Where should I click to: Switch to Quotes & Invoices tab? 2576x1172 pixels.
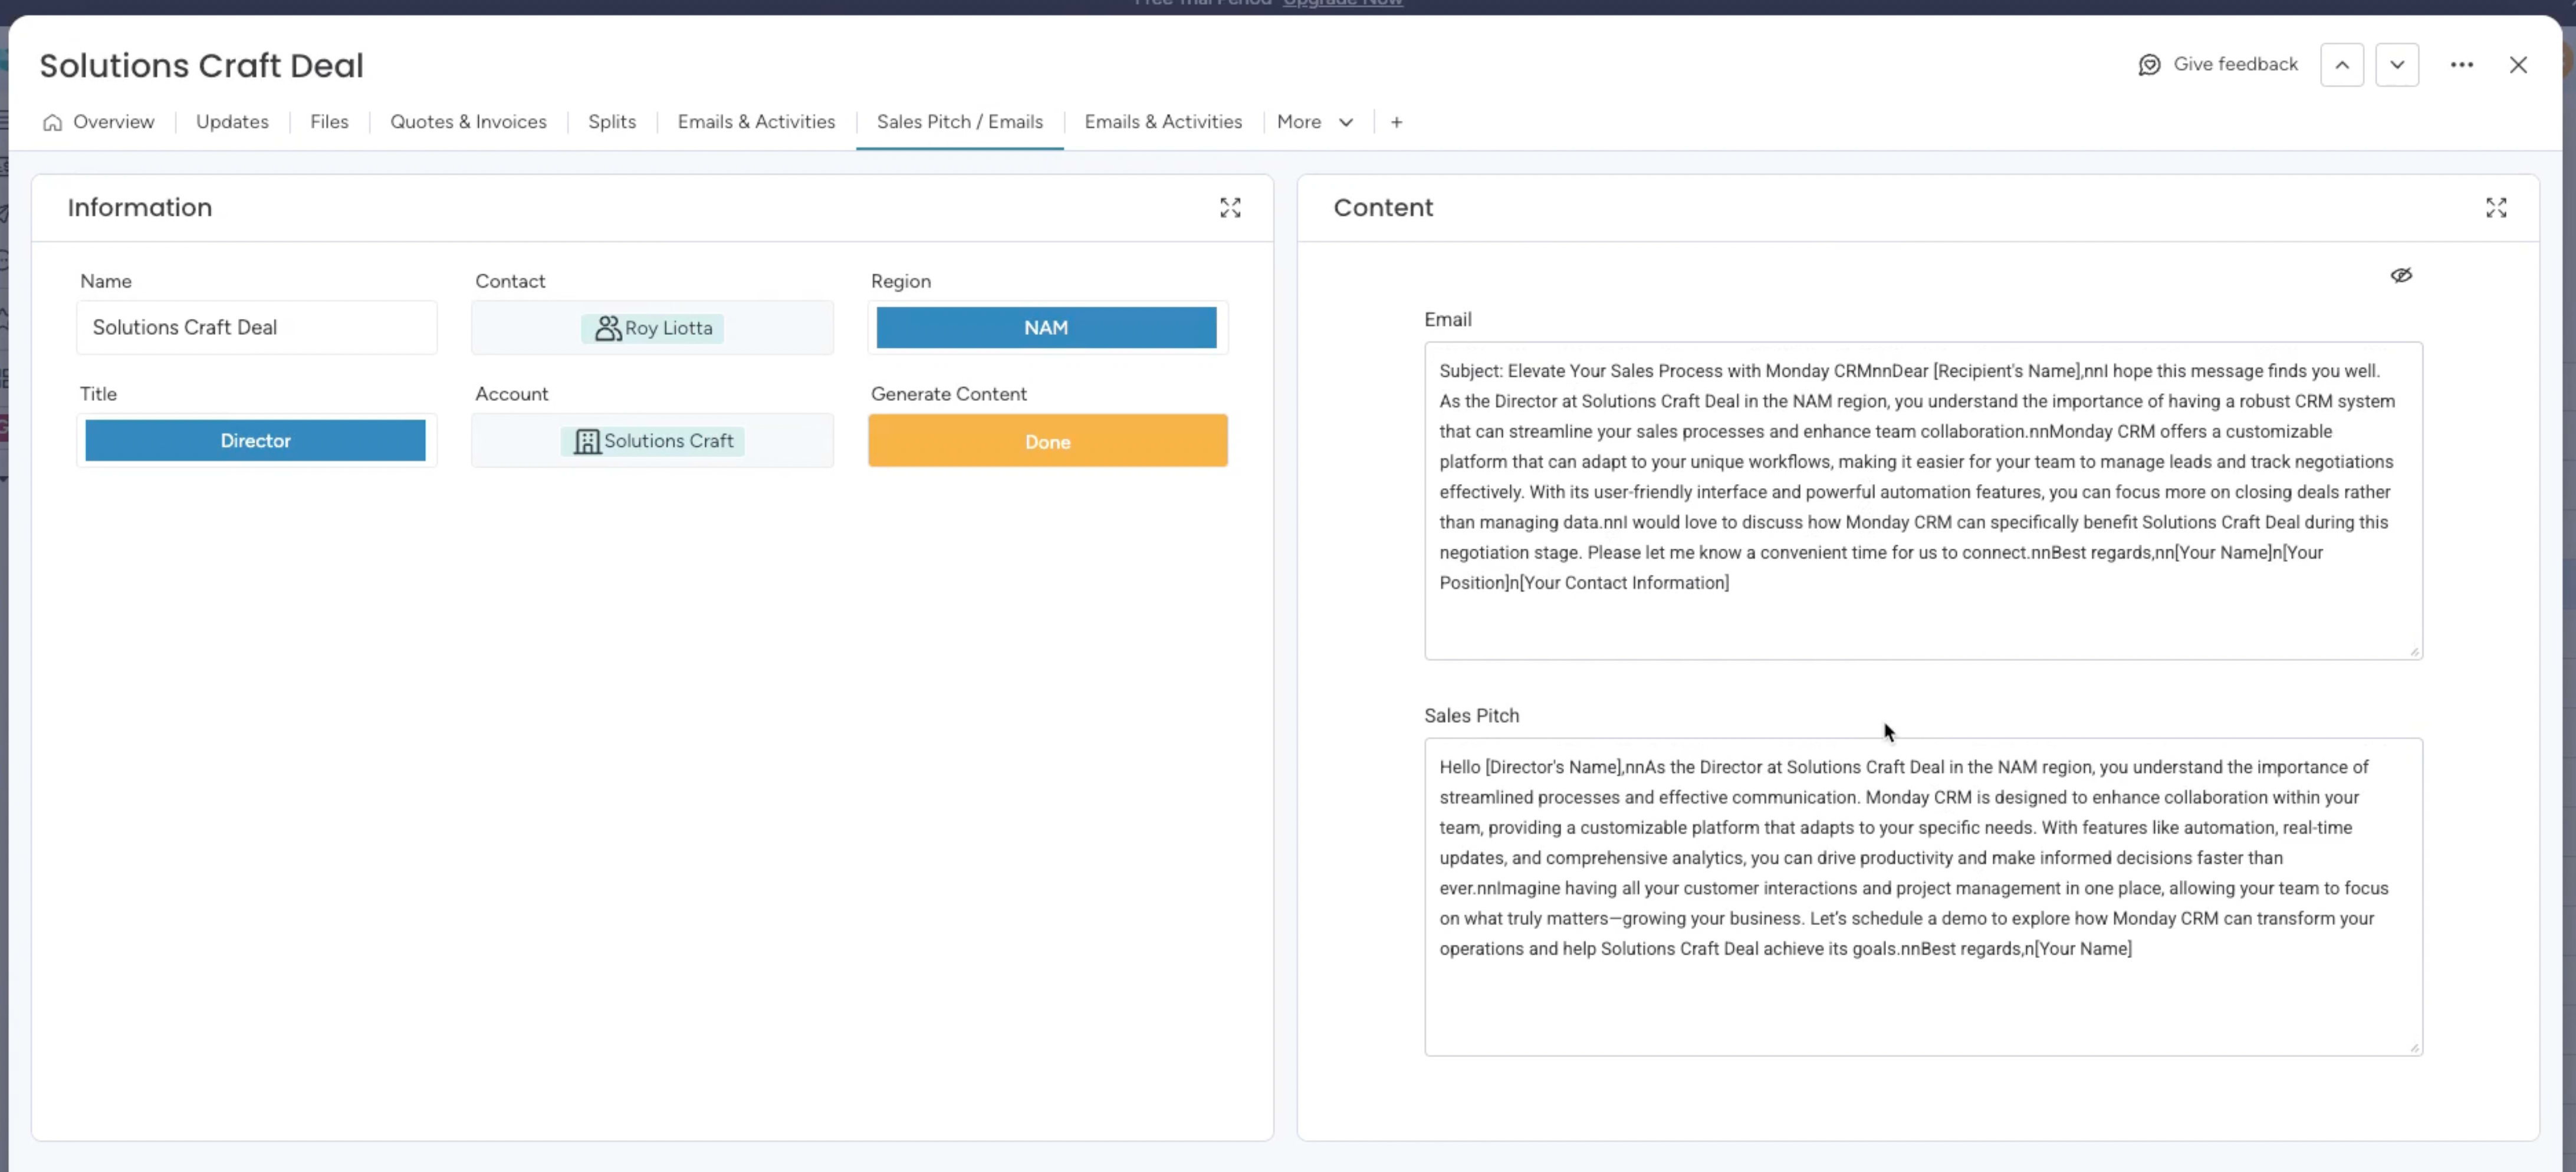(x=468, y=122)
